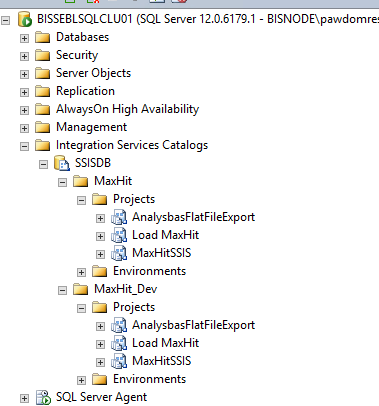Select the SSISDB label
Viewport: 379px width, 406px height.
pos(93,163)
